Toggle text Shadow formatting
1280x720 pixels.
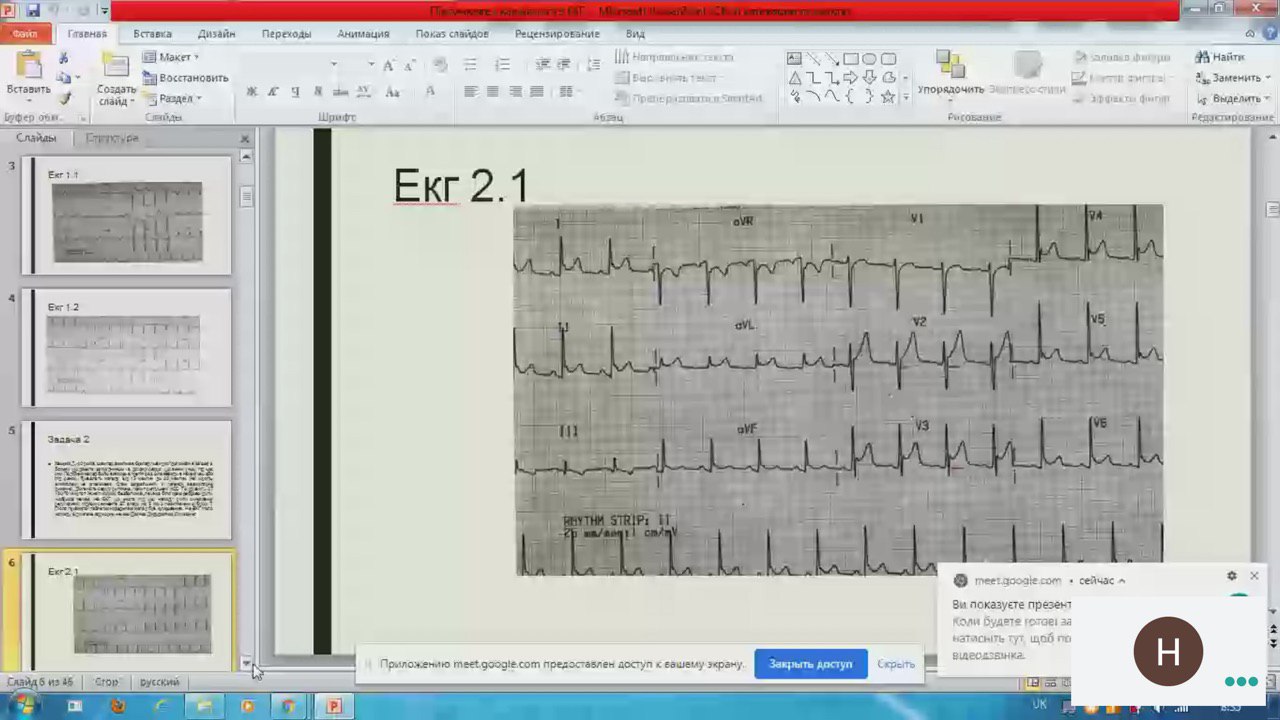[318, 92]
